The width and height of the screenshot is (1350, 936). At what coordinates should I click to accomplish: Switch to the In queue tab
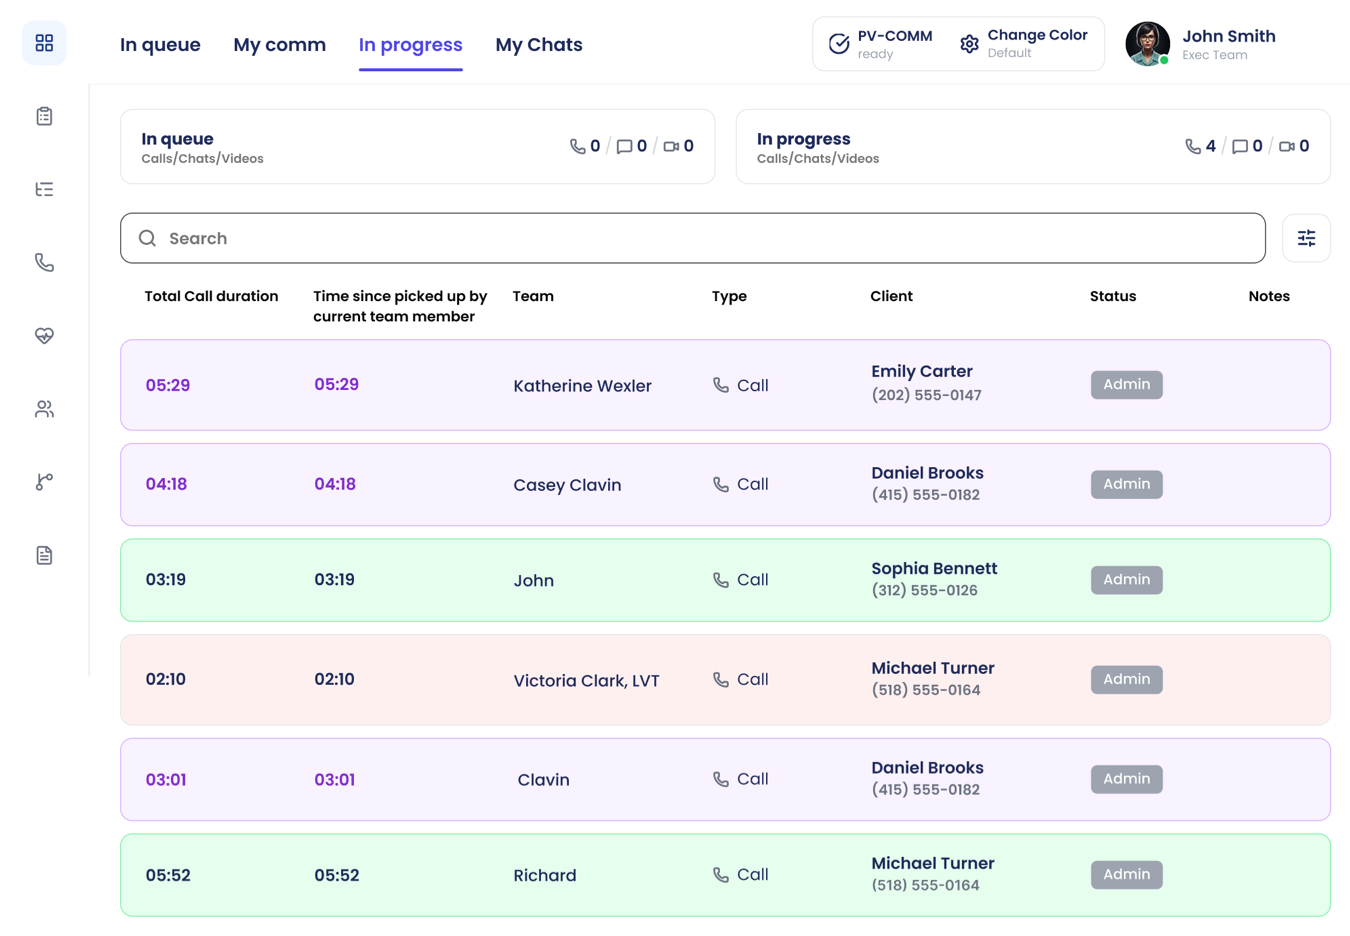(160, 45)
